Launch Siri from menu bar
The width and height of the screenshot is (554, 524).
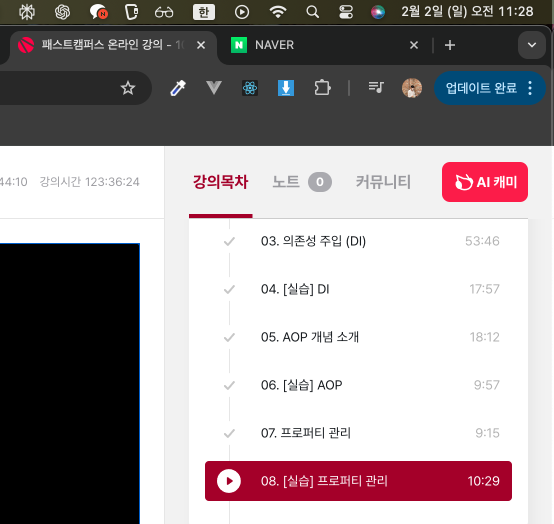[x=378, y=12]
